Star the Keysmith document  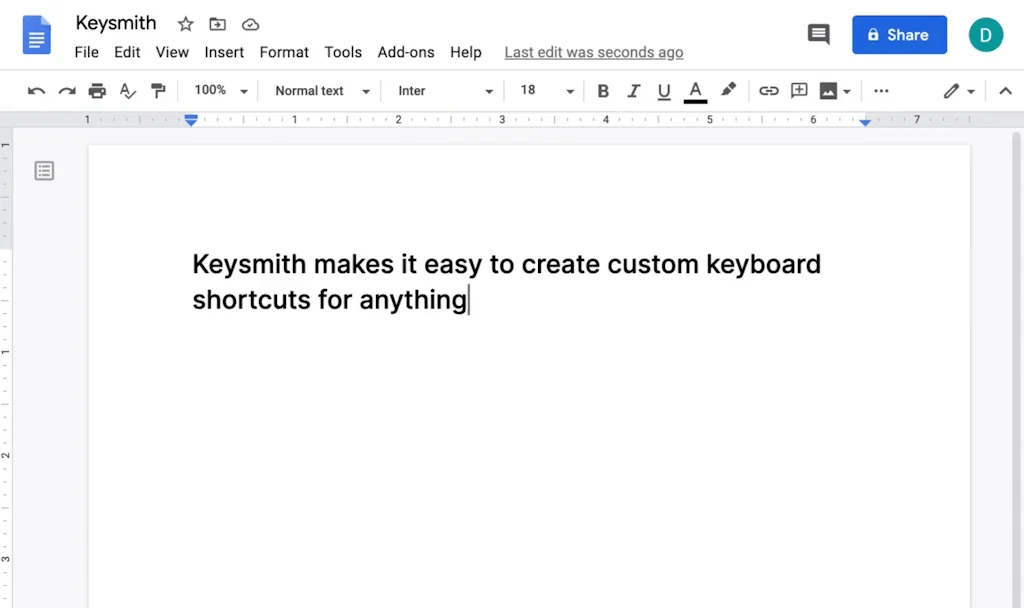(185, 23)
